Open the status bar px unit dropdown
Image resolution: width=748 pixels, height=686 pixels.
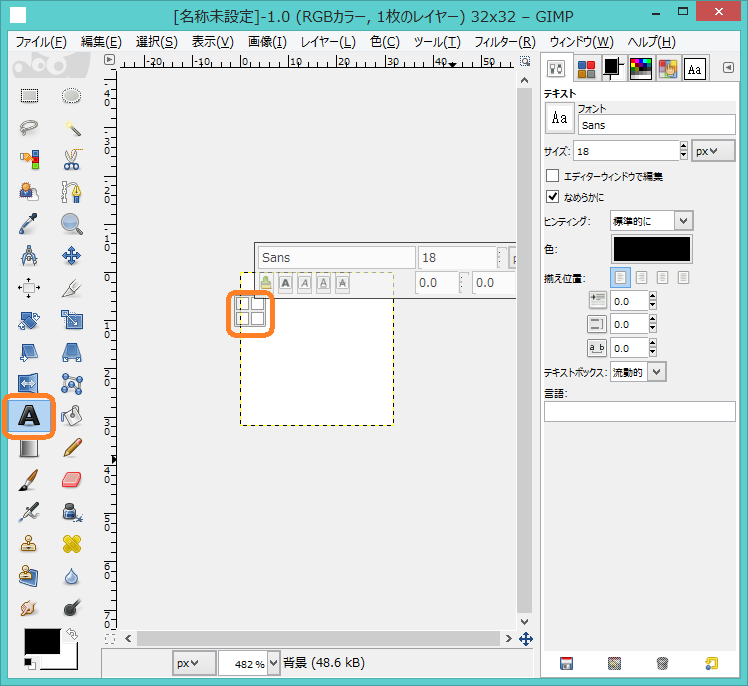(x=194, y=663)
